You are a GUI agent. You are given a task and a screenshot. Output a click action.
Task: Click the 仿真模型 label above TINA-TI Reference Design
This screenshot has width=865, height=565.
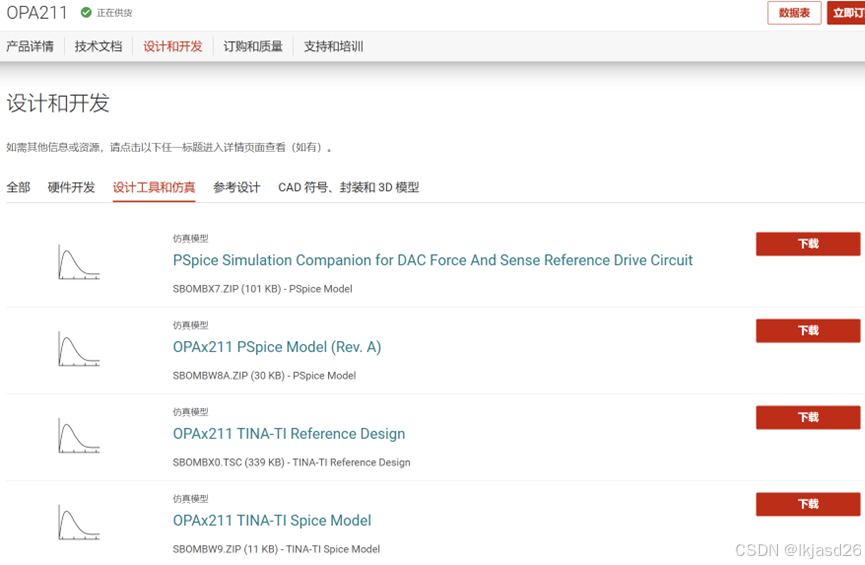click(190, 412)
